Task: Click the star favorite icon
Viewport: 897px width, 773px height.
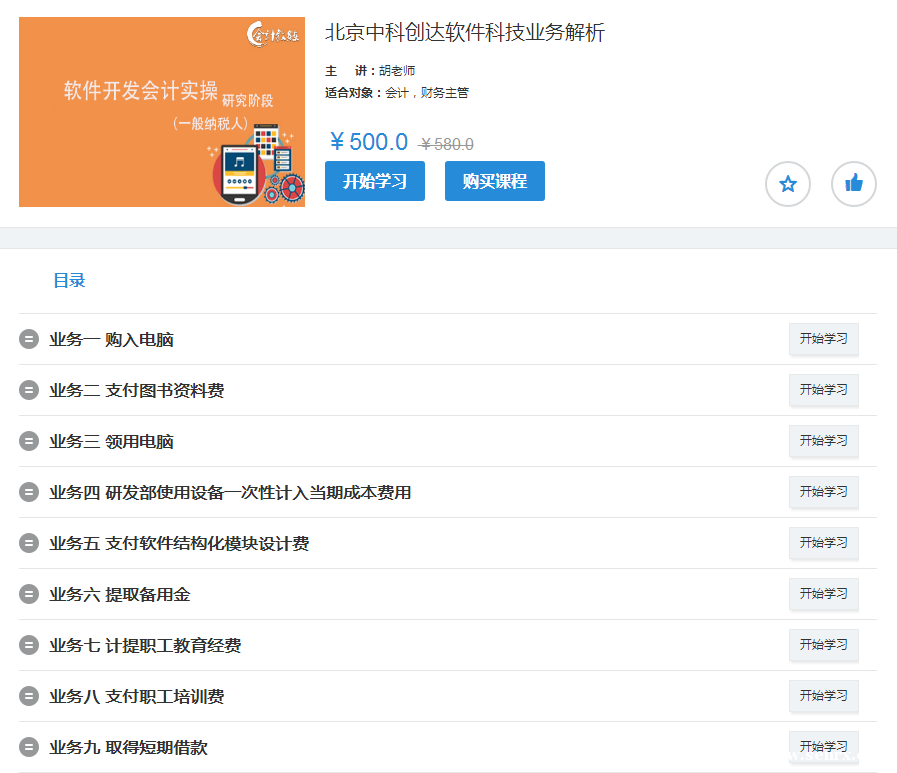Action: pyautogui.click(x=787, y=184)
